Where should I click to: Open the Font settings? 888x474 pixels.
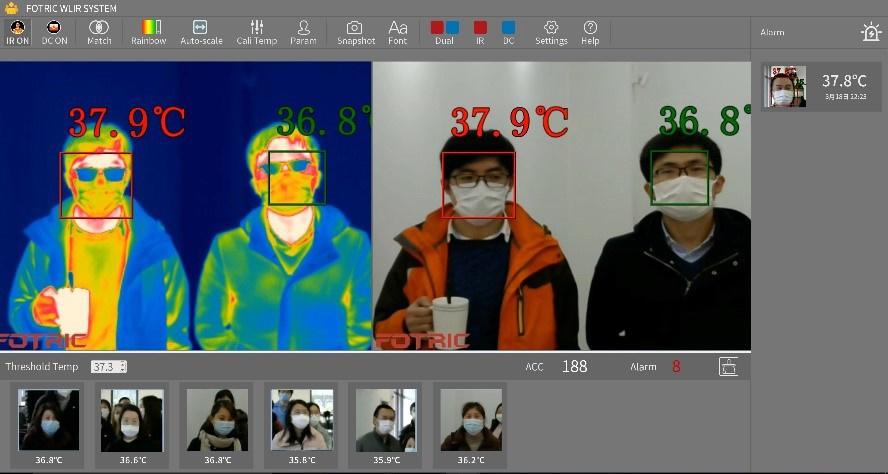click(x=398, y=32)
